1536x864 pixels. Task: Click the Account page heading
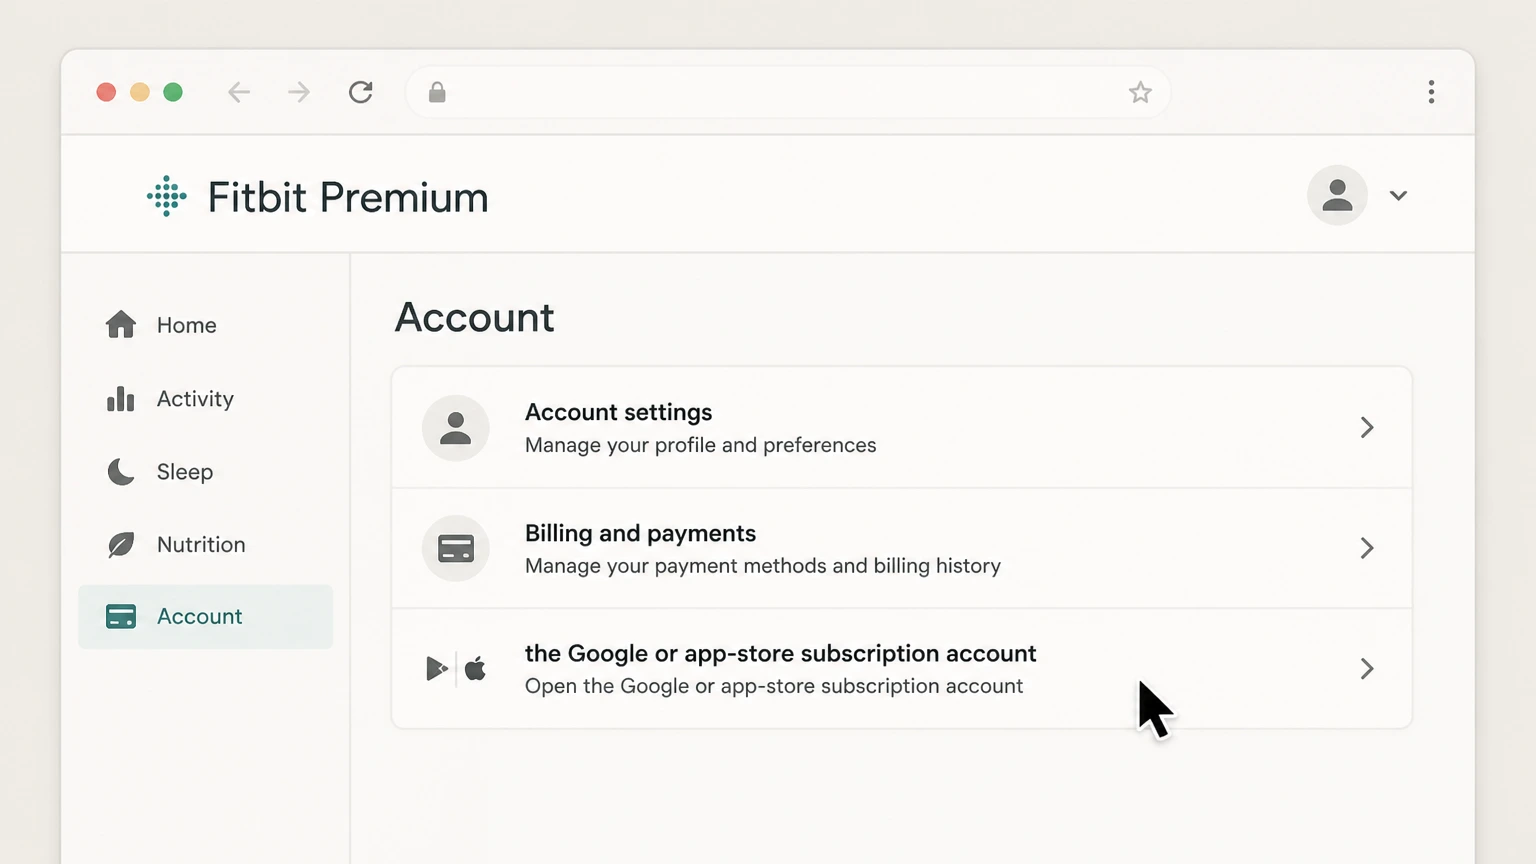click(x=474, y=318)
